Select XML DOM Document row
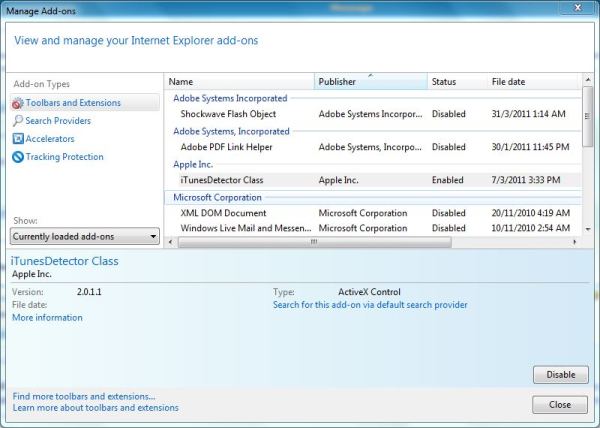600x428 pixels. 373,213
